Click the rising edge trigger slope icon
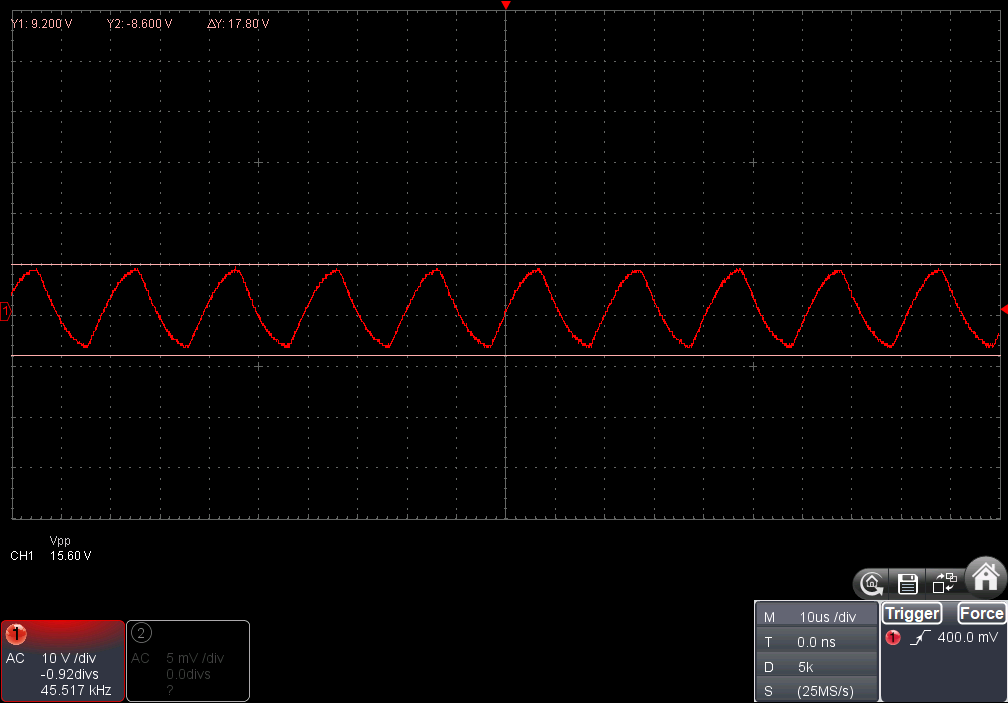The image size is (1008, 703). tap(919, 638)
